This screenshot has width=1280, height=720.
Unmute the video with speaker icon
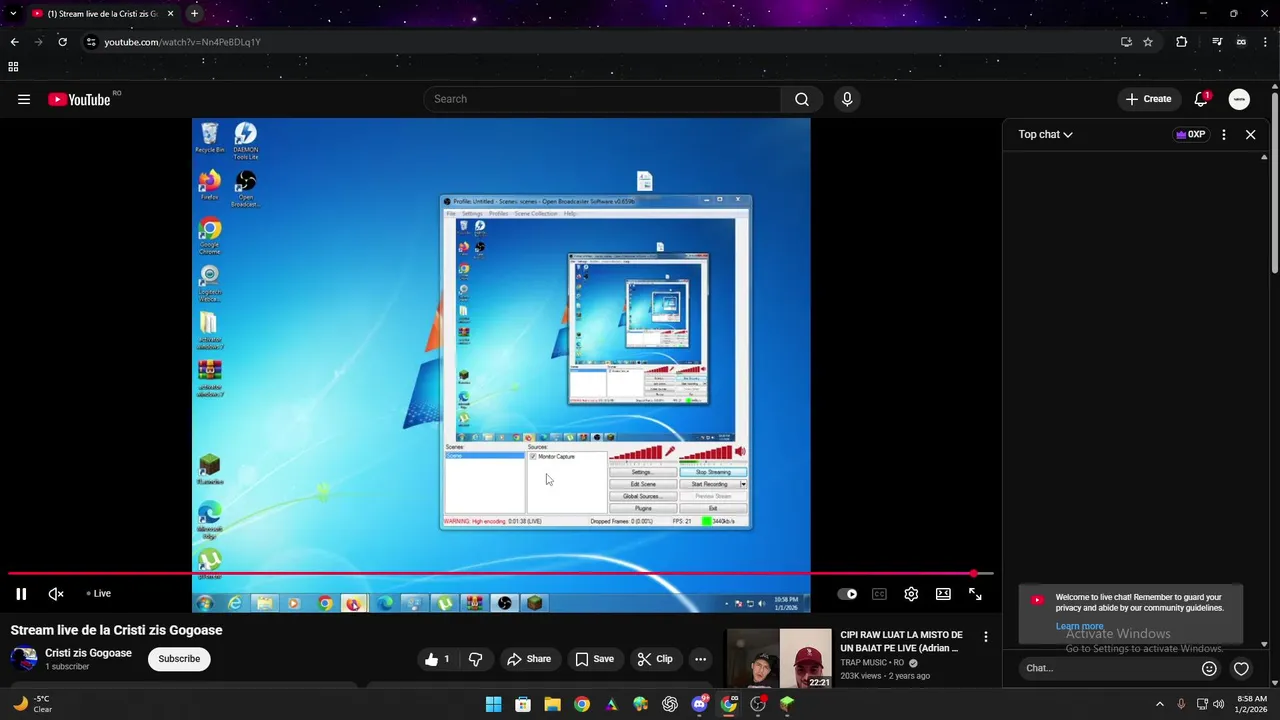point(56,594)
